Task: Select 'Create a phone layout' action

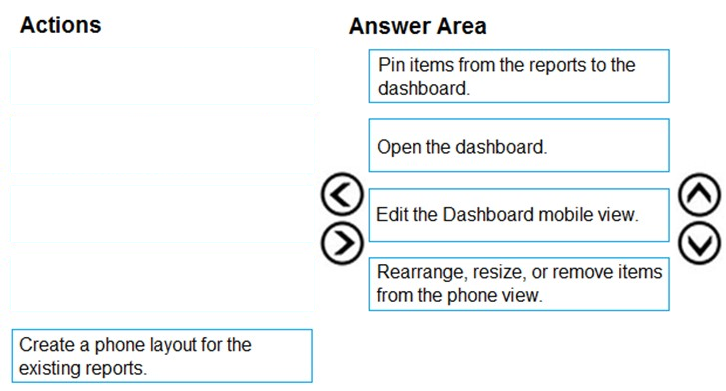Action: coord(162,356)
